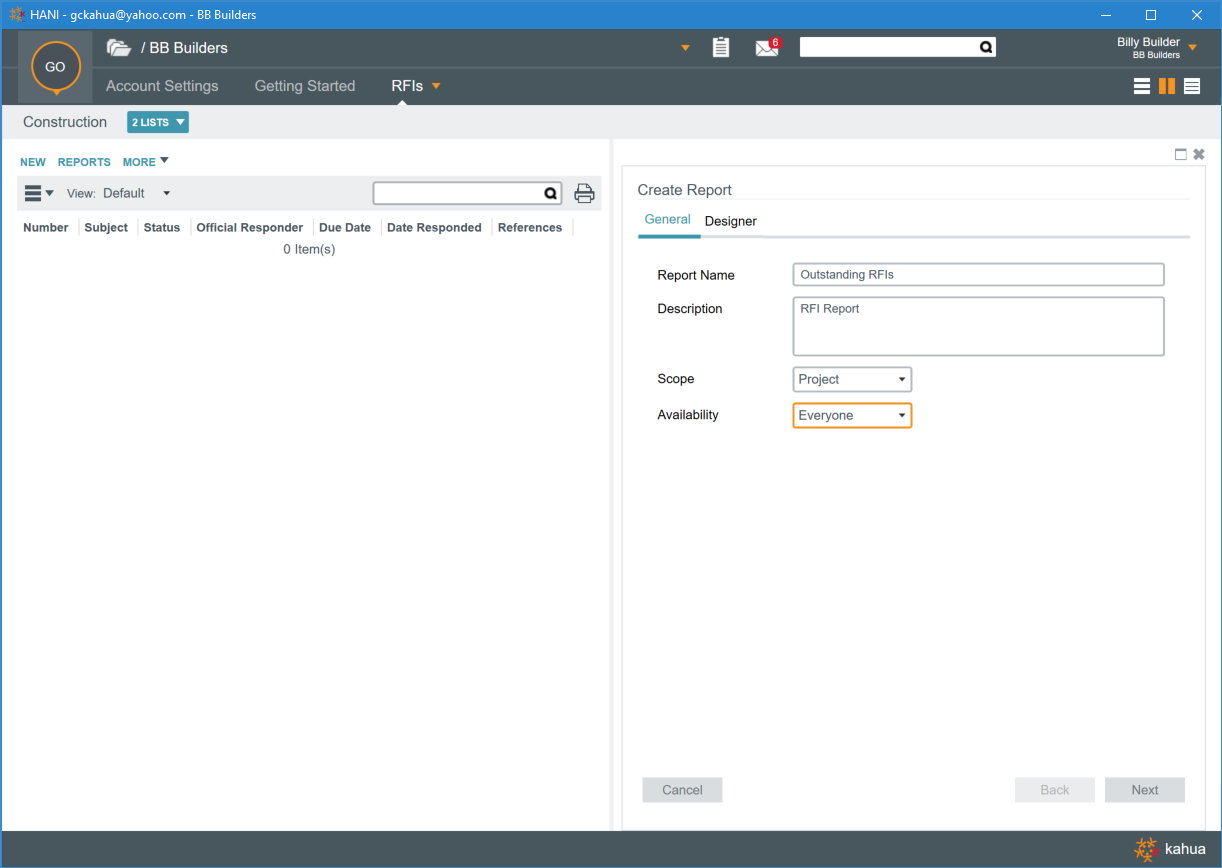Select the list-view layout icon
This screenshot has width=1222, height=868.
click(1192, 86)
